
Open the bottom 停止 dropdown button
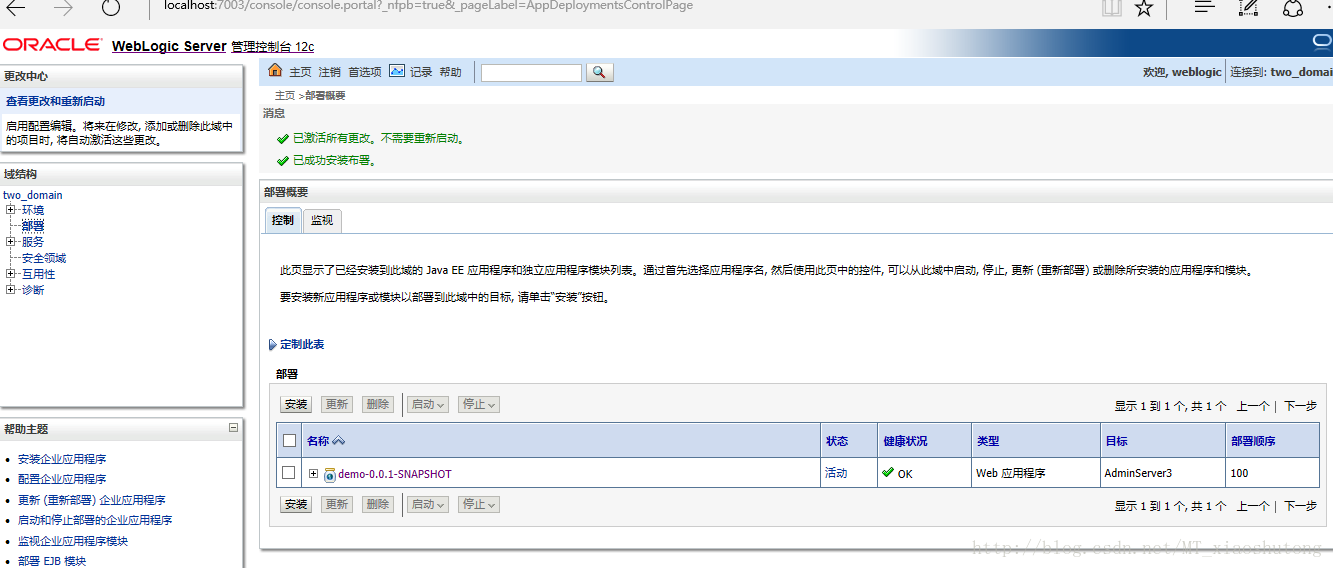478,505
